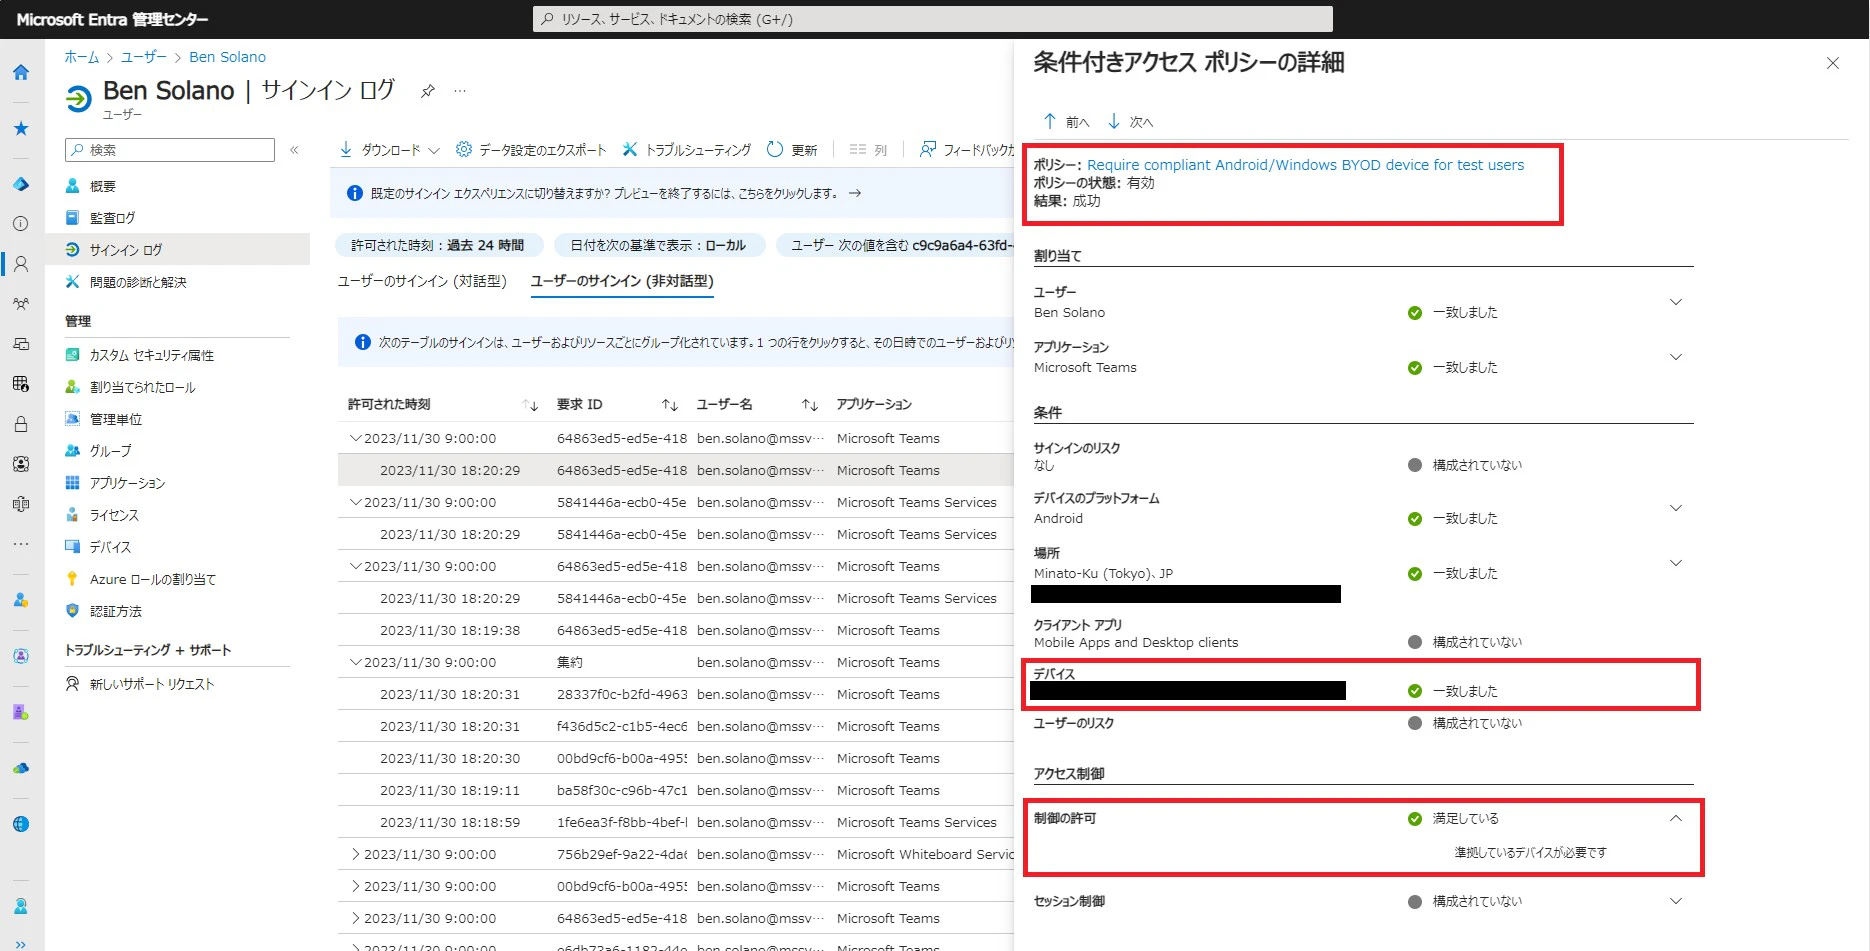1870x951 pixels.
Task: Collapse the 制御の許可 section
Action: (1676, 818)
